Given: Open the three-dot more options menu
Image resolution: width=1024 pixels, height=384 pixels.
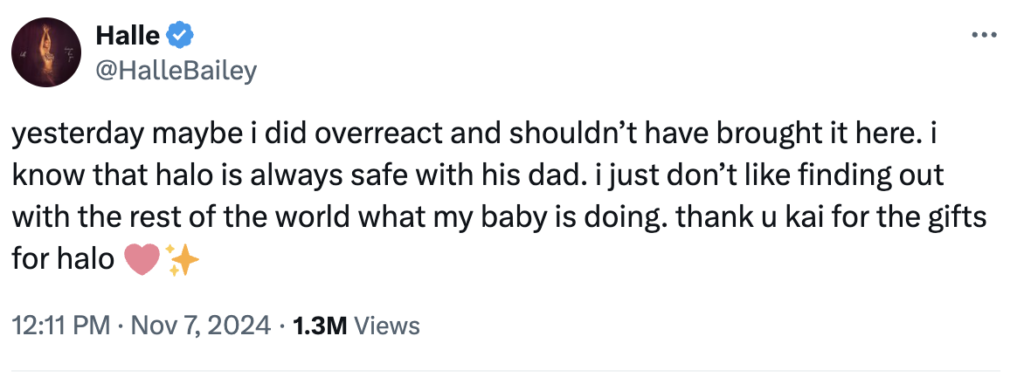Looking at the screenshot, I should (984, 35).
